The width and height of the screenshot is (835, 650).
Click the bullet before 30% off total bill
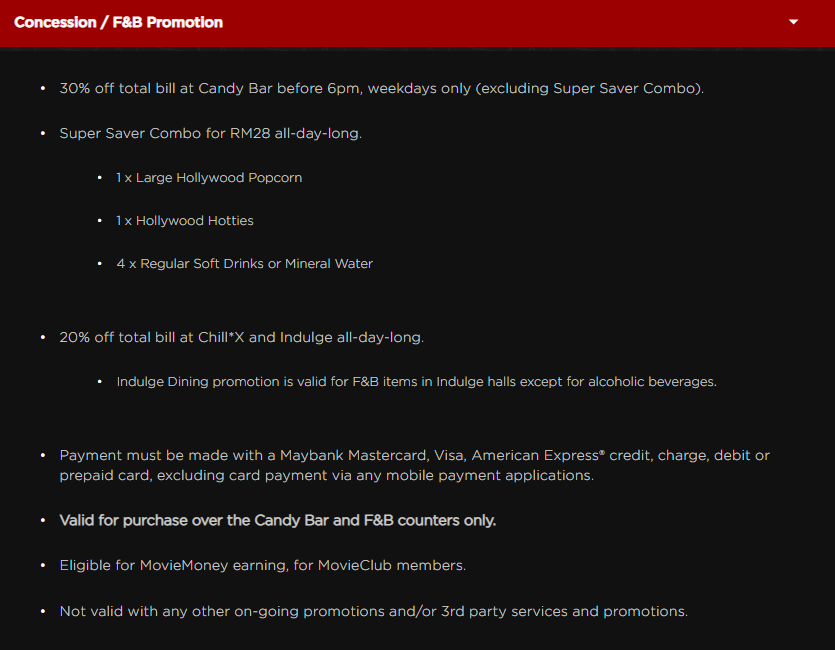(x=43, y=88)
